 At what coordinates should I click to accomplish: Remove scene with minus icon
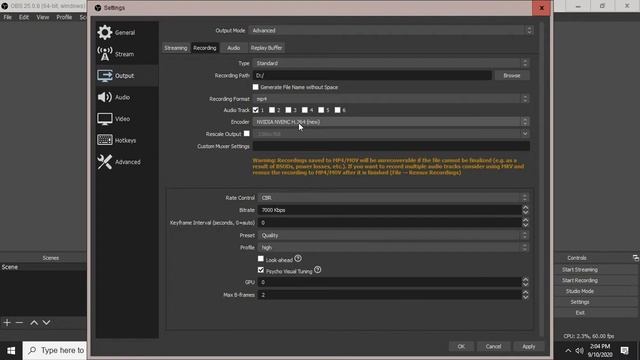point(19,322)
